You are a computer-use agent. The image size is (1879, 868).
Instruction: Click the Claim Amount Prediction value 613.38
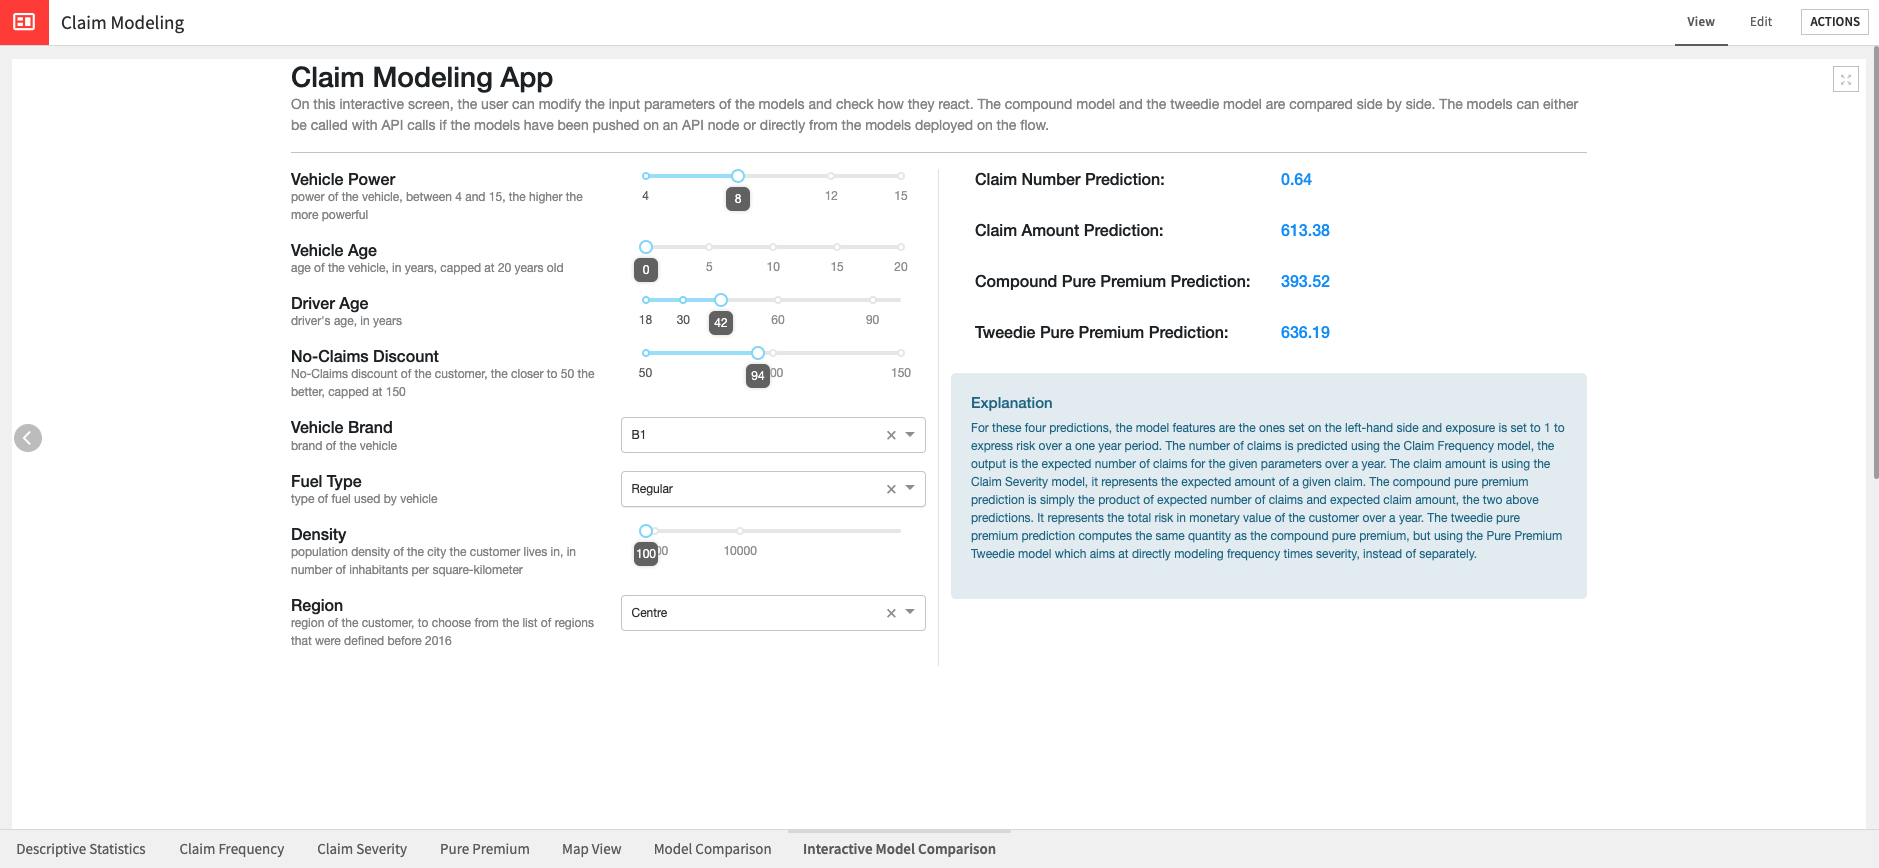(1305, 231)
